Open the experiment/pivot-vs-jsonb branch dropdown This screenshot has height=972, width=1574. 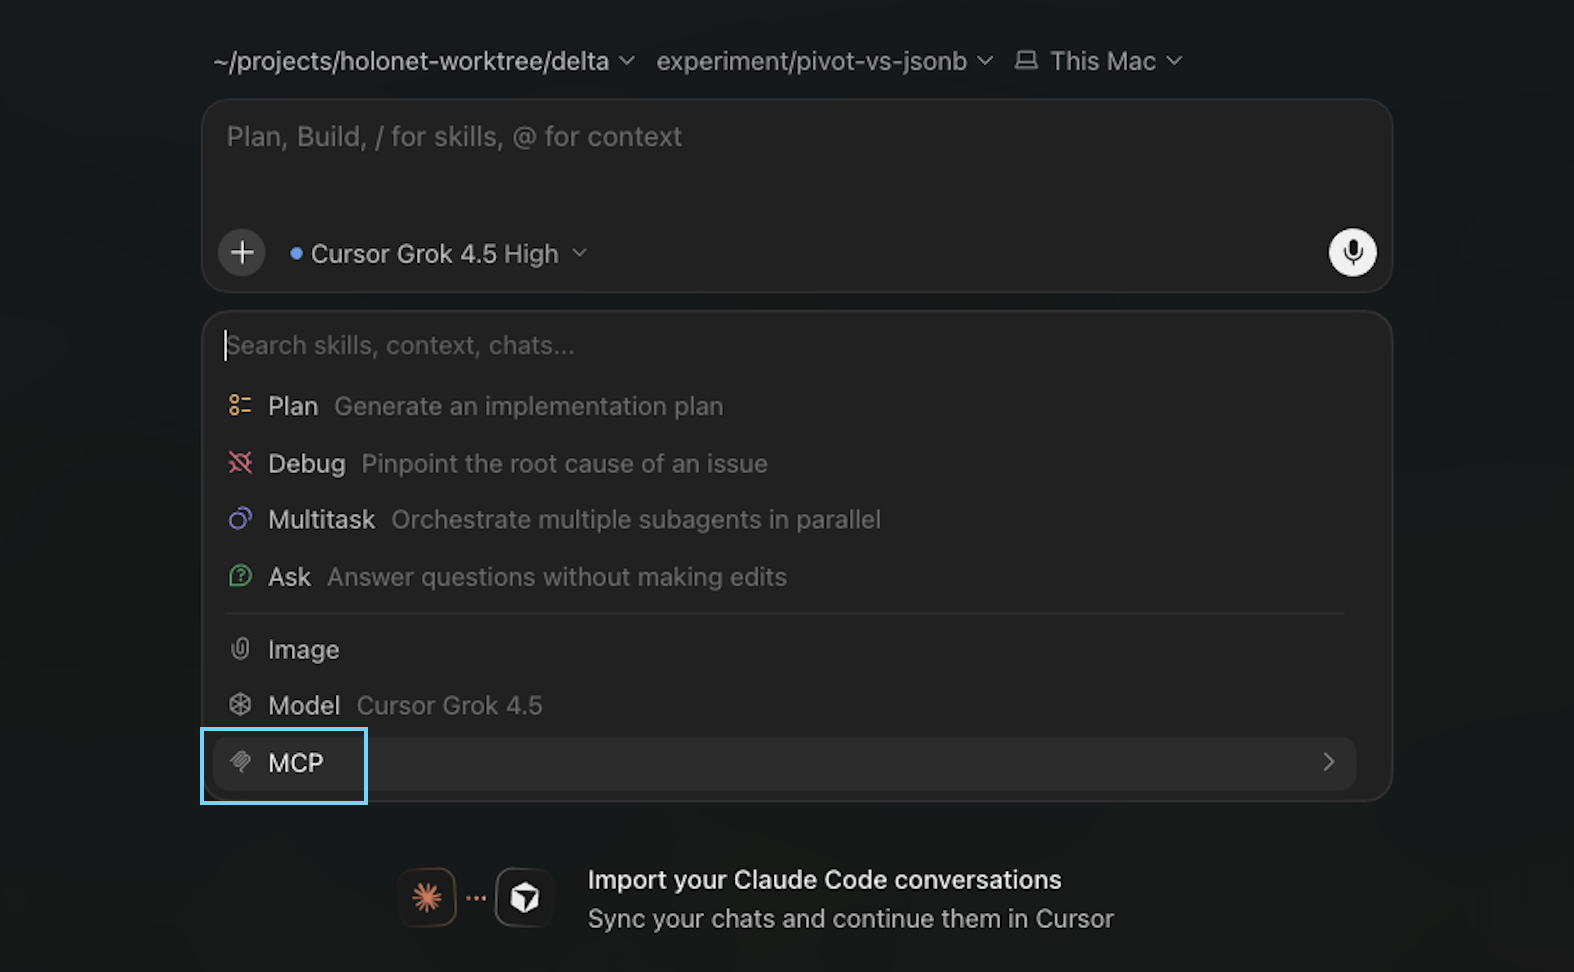pos(825,61)
